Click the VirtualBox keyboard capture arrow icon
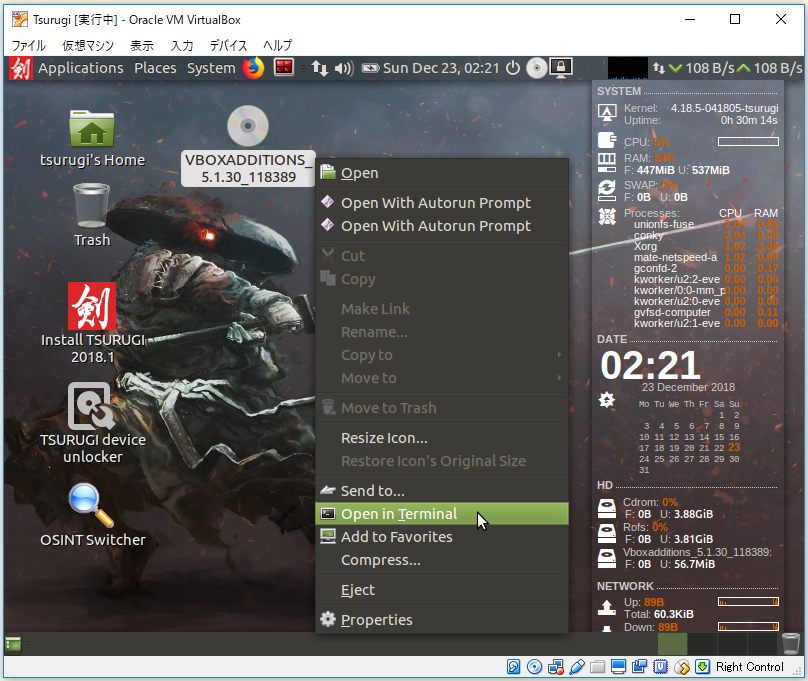 702,667
